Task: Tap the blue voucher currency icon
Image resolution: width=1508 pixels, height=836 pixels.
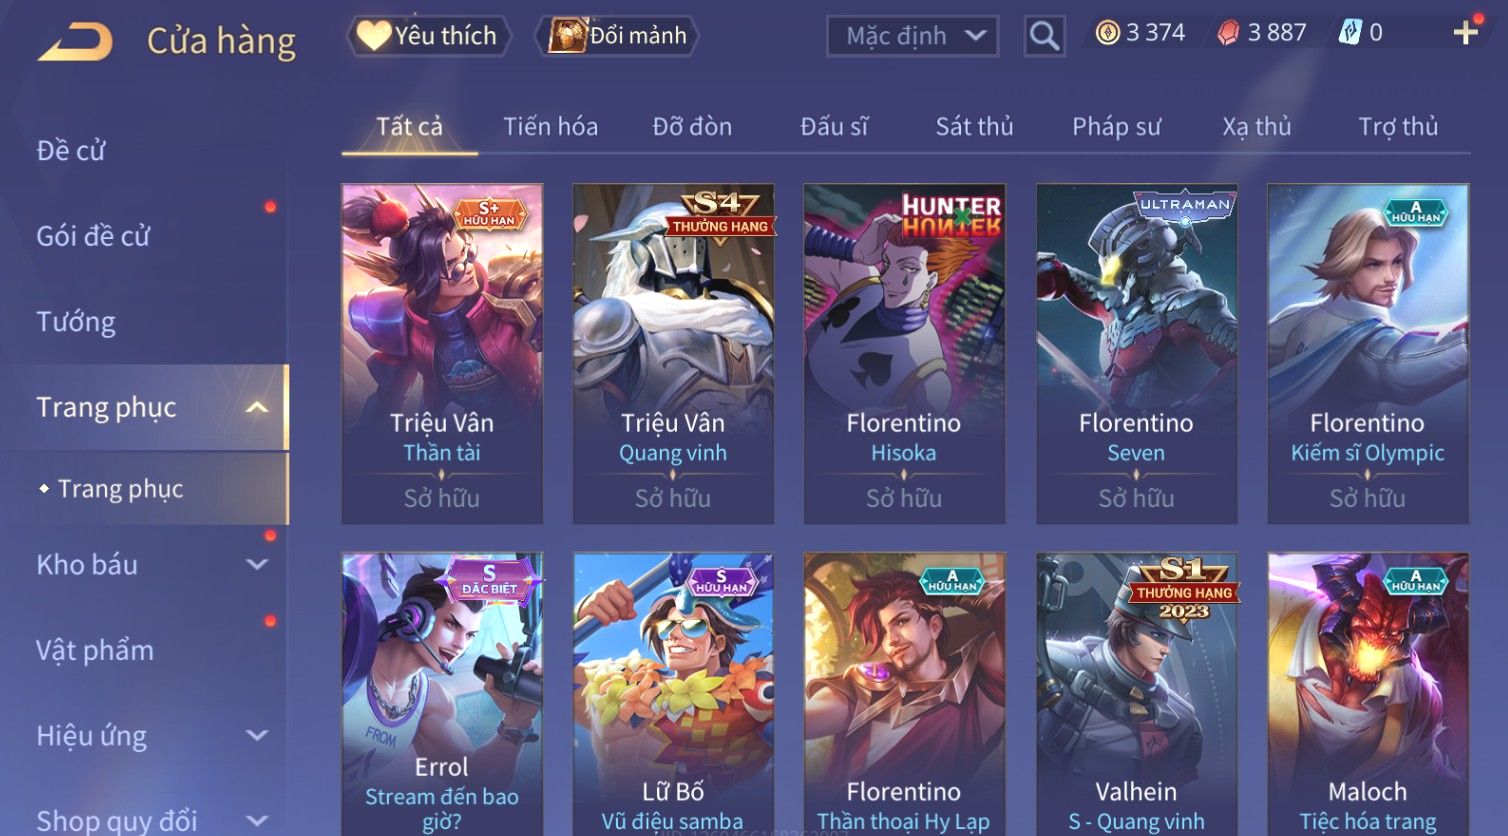Action: (x=1350, y=33)
